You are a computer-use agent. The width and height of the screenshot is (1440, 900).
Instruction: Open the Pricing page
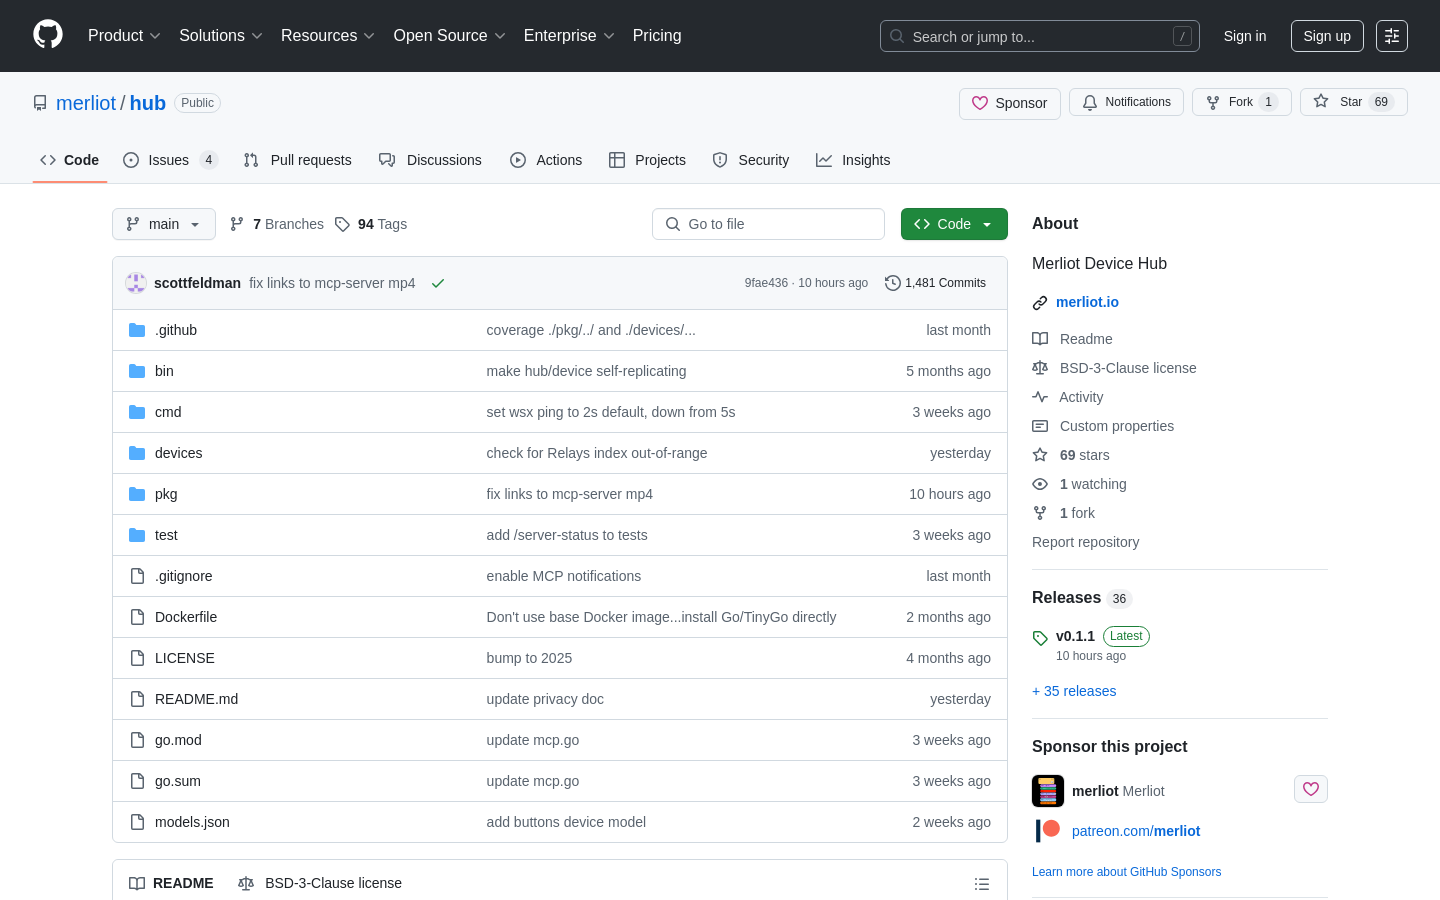657,36
